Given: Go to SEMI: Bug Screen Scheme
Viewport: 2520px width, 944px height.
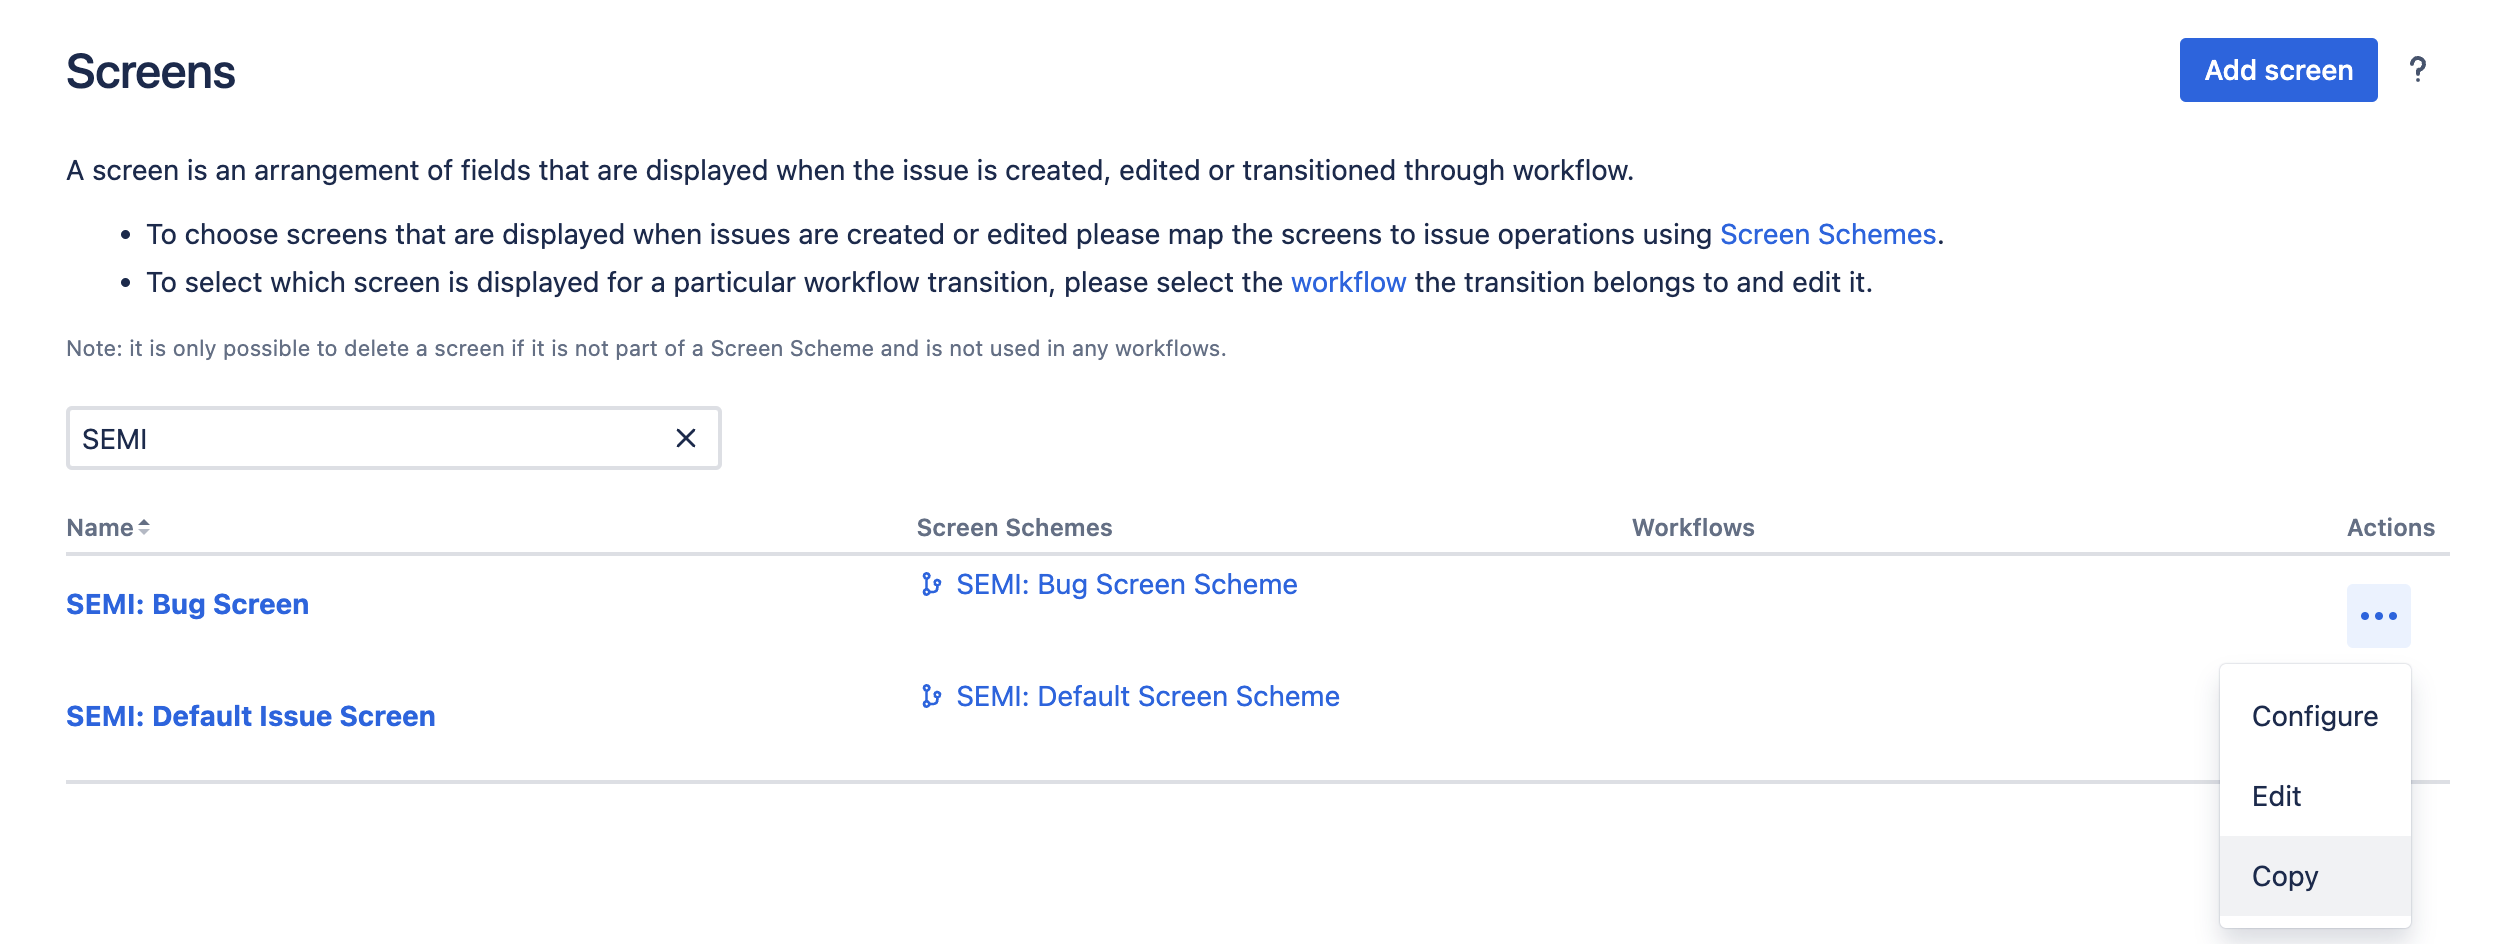Looking at the screenshot, I should coord(1126,585).
